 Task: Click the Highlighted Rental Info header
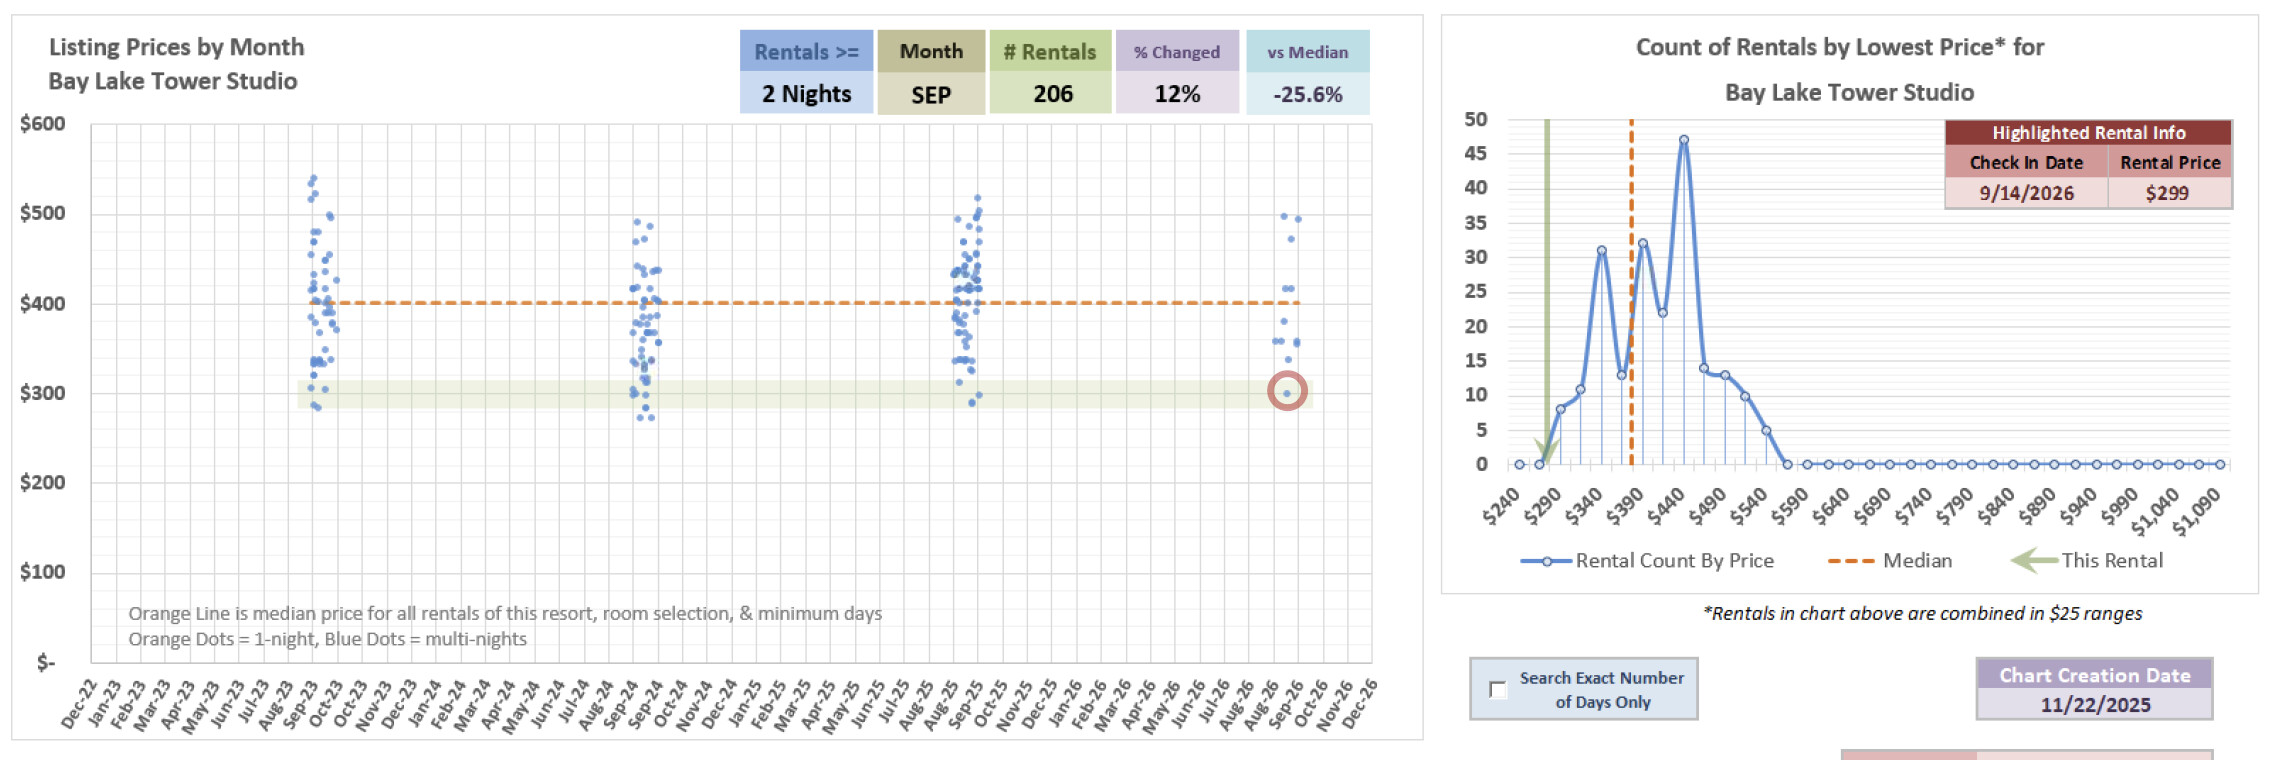click(2088, 133)
